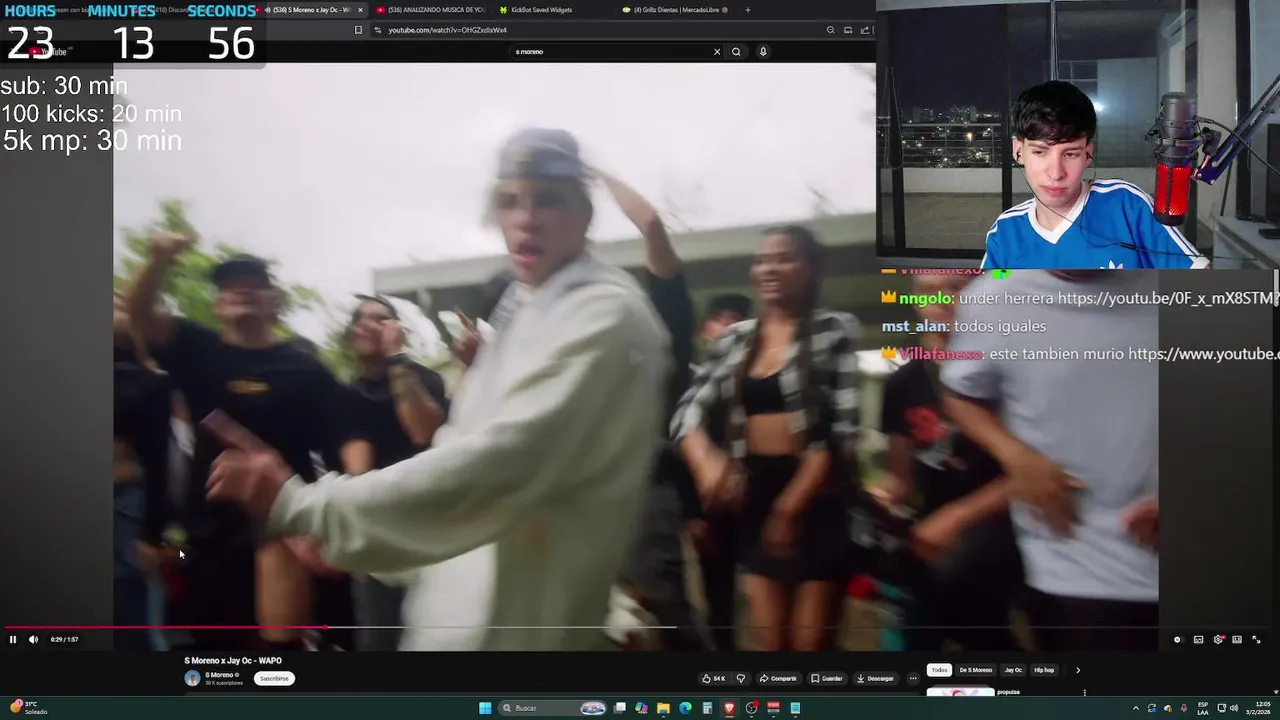Image resolution: width=1280 pixels, height=720 pixels.
Task: Open the OBS Studio taskbar icon
Action: pos(751,708)
